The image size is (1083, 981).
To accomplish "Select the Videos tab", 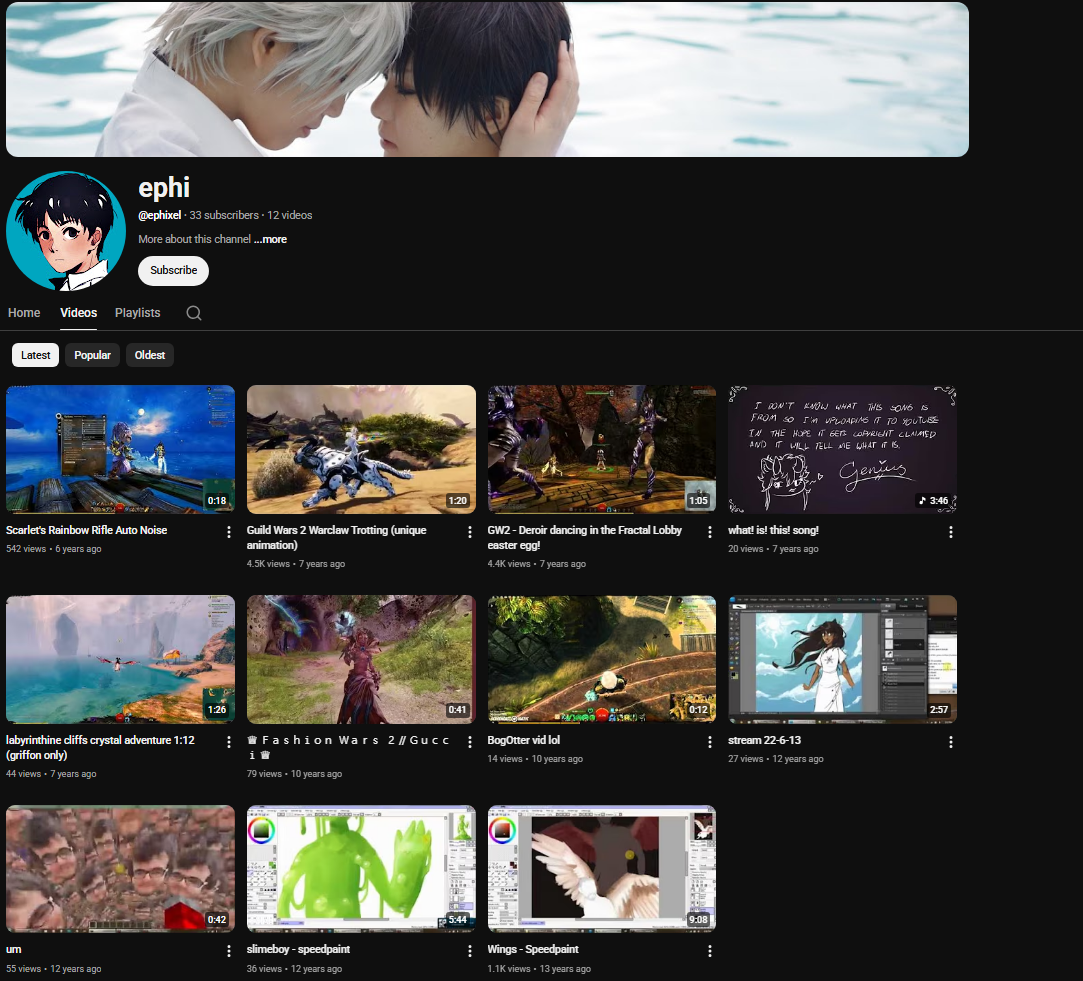I will click(79, 313).
